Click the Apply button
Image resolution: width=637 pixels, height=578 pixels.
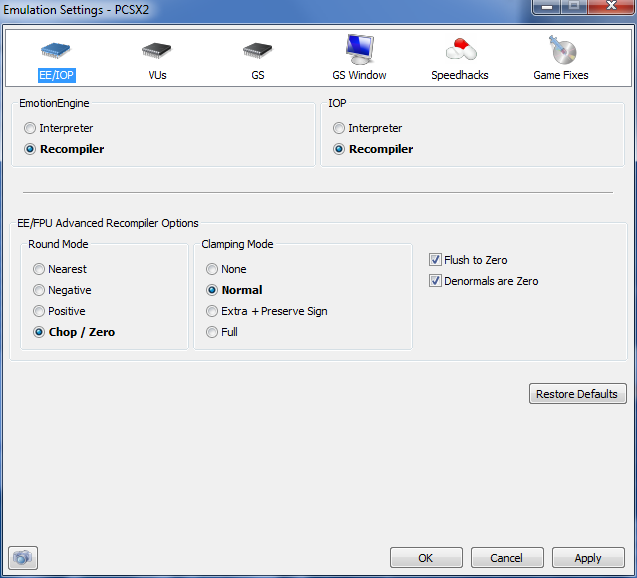(588, 558)
